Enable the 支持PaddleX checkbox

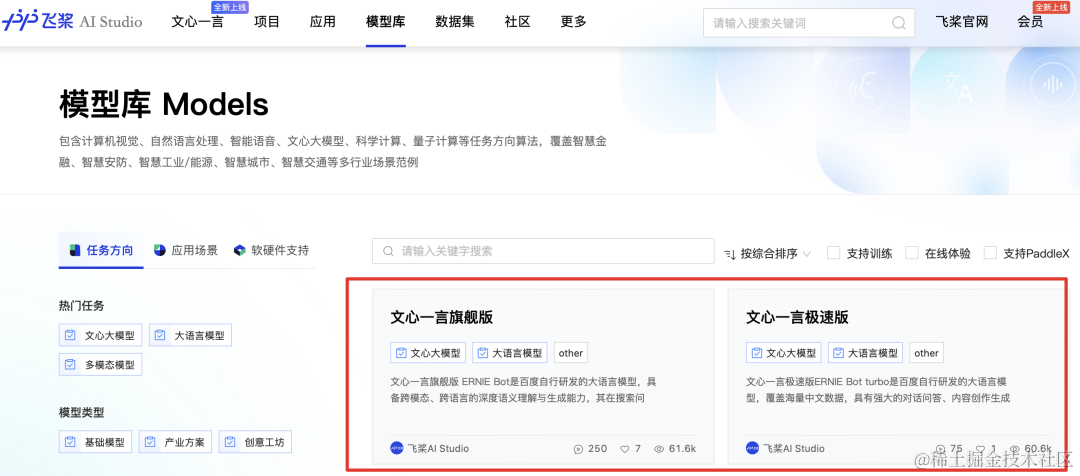[990, 253]
